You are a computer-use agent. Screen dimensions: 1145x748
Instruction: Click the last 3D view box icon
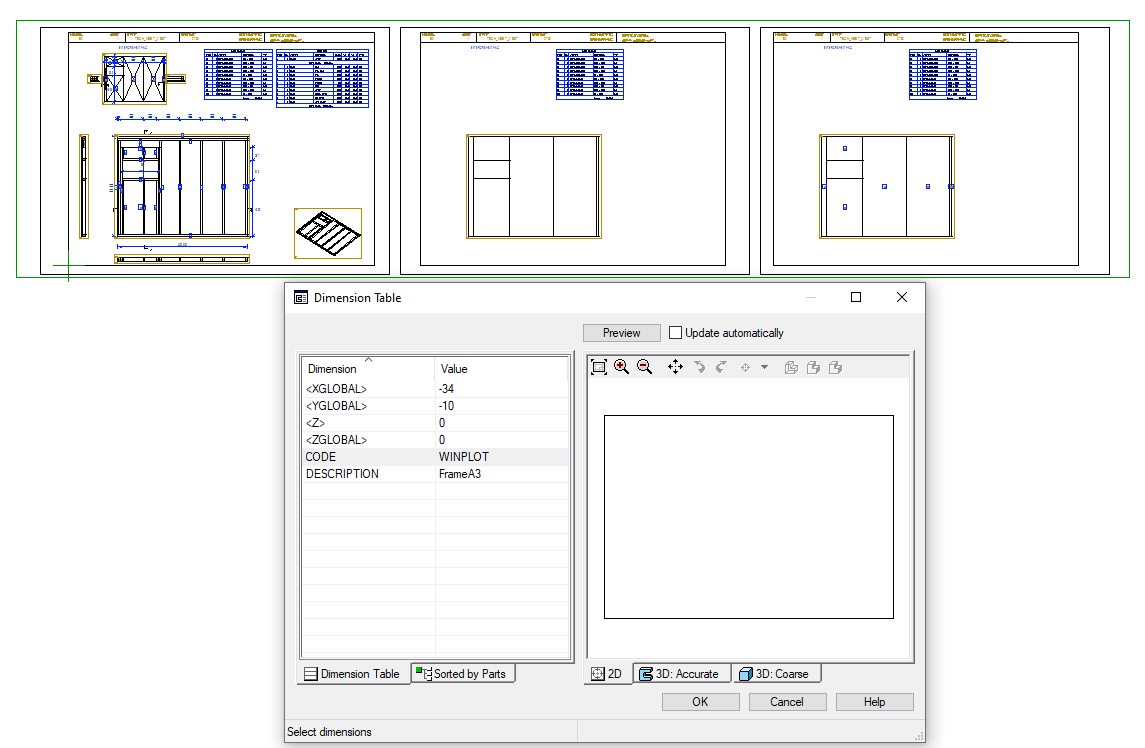(835, 367)
